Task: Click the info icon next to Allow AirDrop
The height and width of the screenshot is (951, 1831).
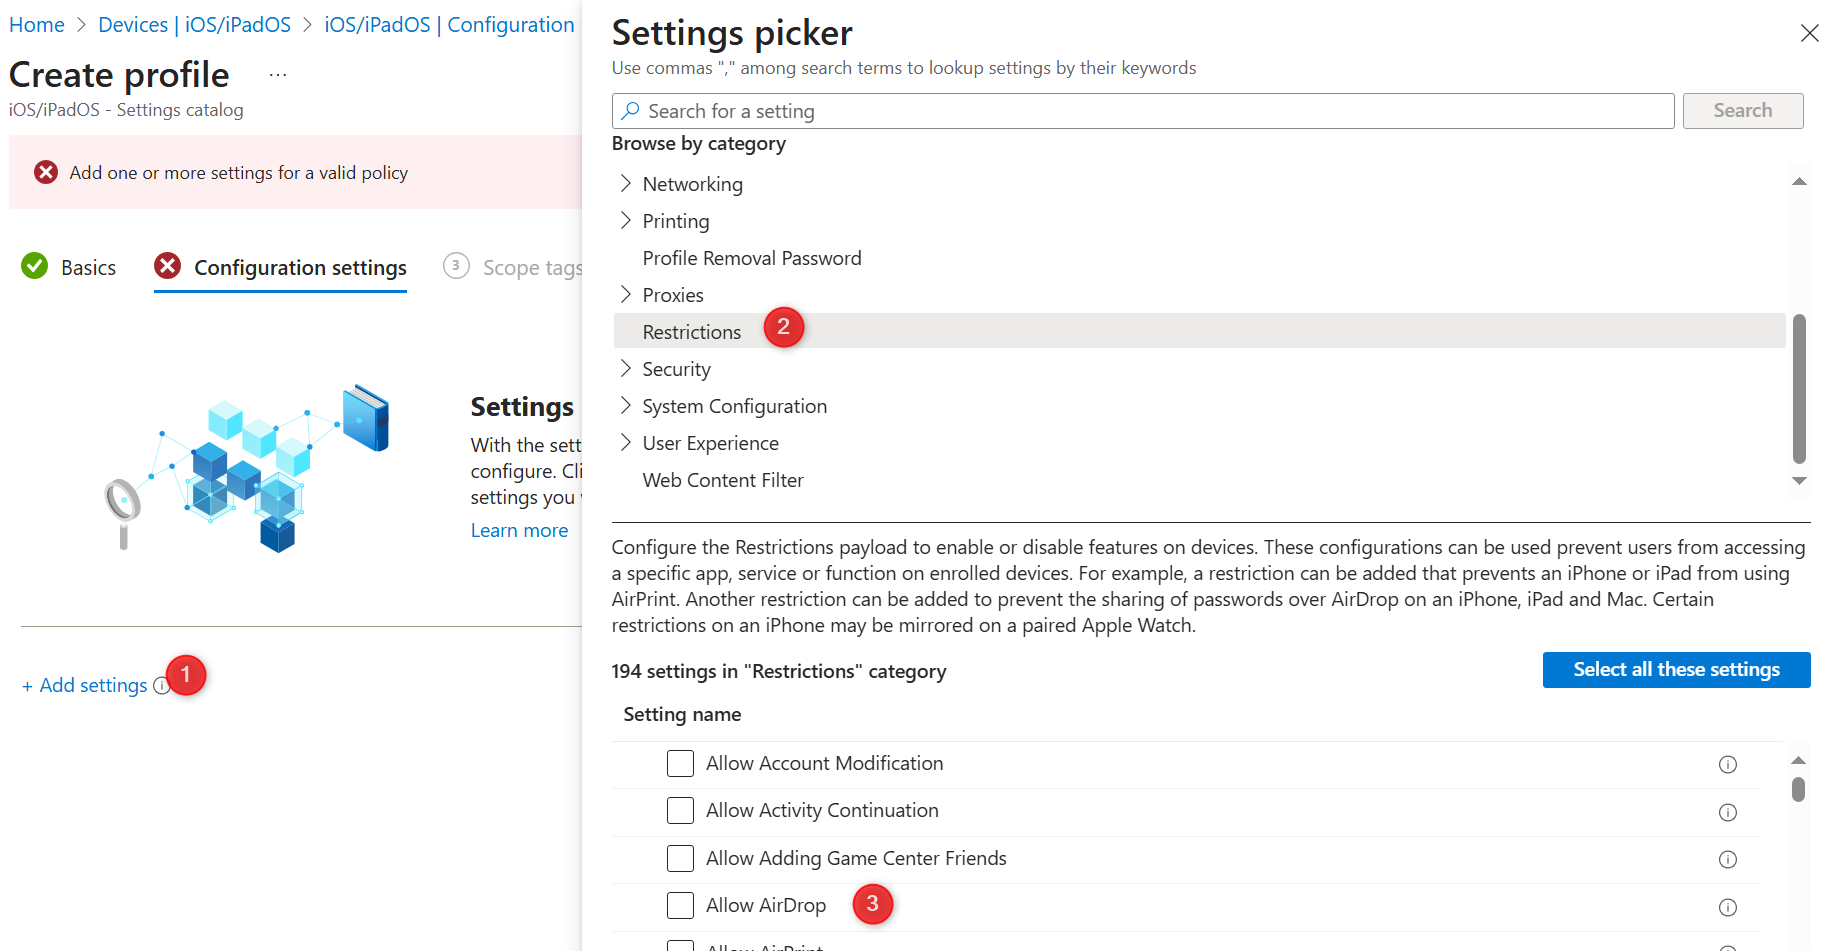Action: pos(1728,907)
